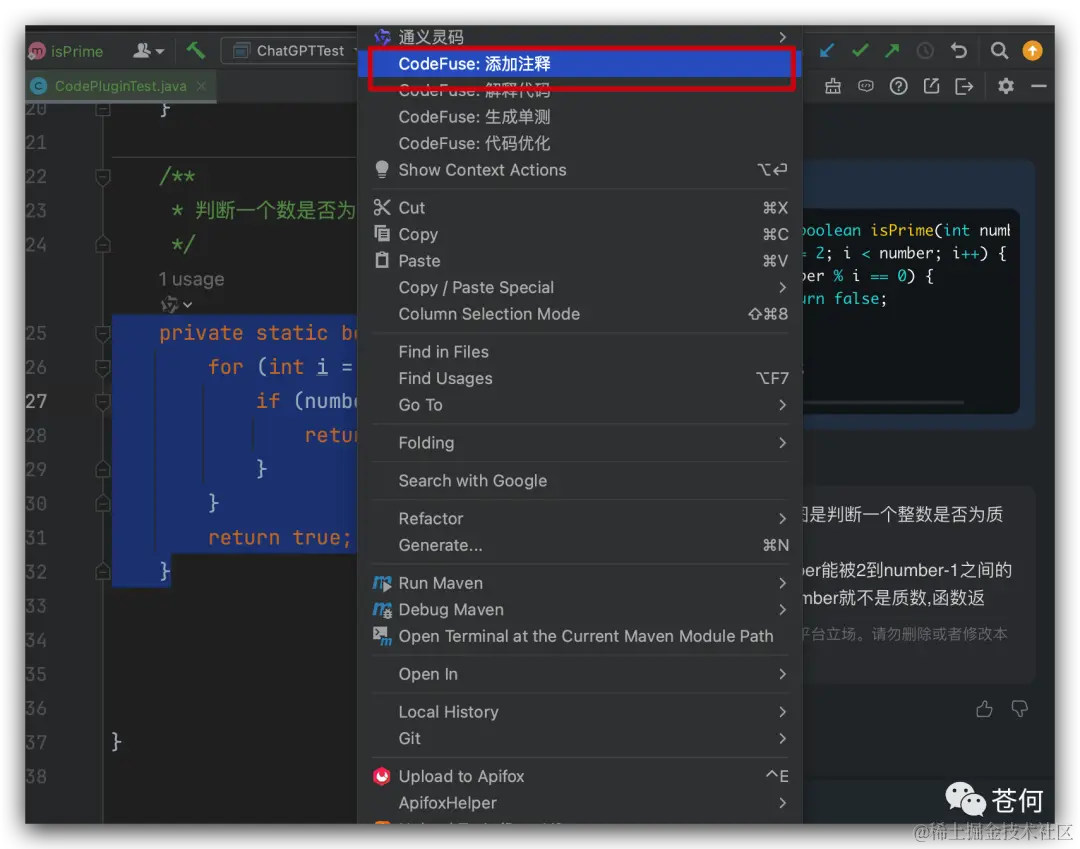Image resolution: width=1080 pixels, height=849 pixels.
Task: Select CodeFuse: 生成单测 menu item
Action: (579, 117)
